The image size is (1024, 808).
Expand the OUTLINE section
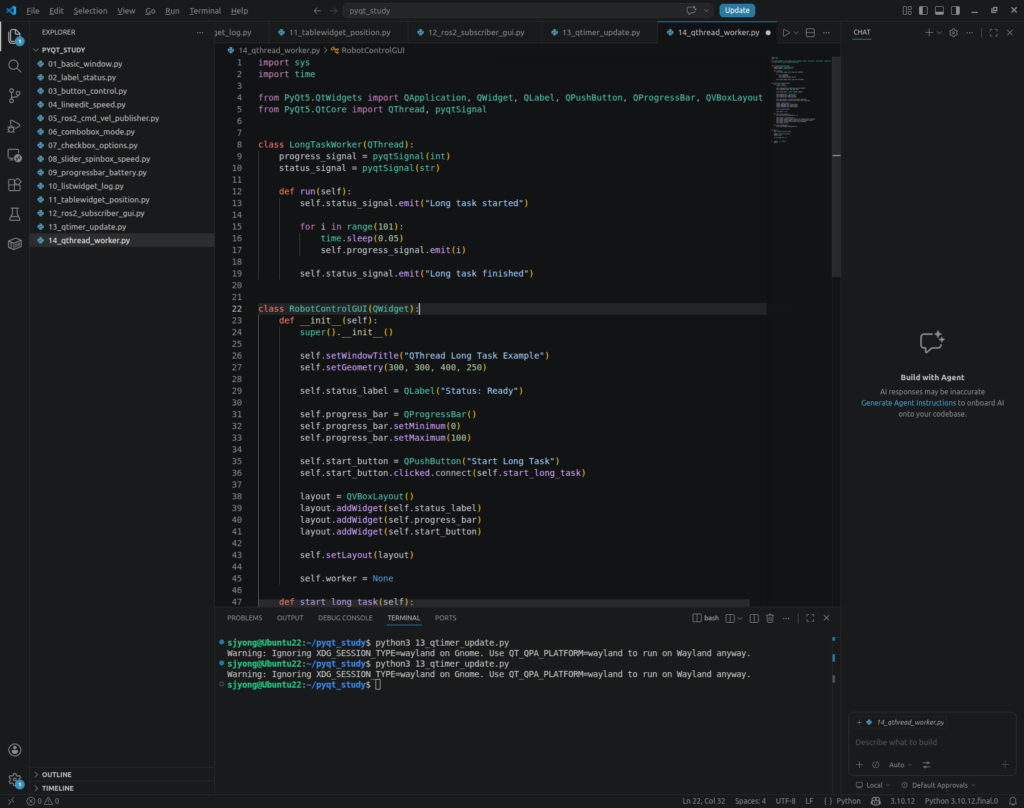pos(122,775)
